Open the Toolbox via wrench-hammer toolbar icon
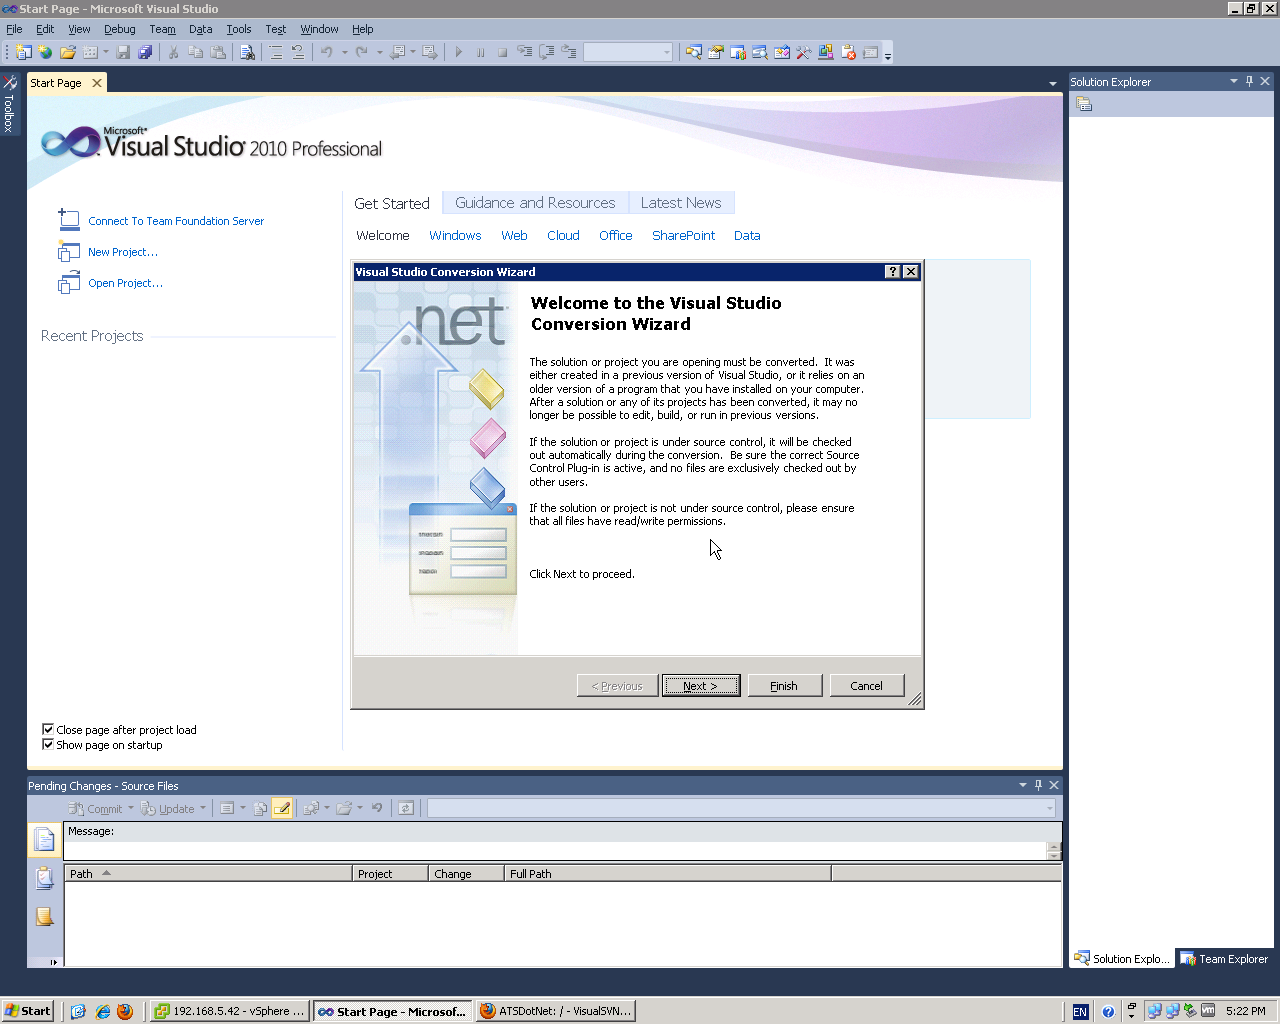The image size is (1280, 1024). point(803,52)
